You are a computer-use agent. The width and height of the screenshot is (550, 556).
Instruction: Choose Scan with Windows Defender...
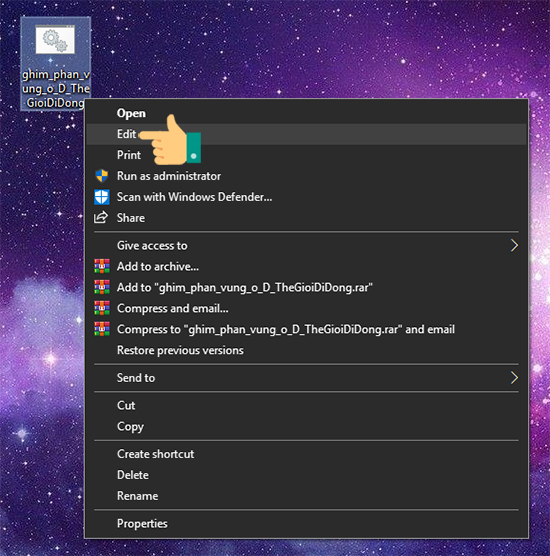[306, 197]
